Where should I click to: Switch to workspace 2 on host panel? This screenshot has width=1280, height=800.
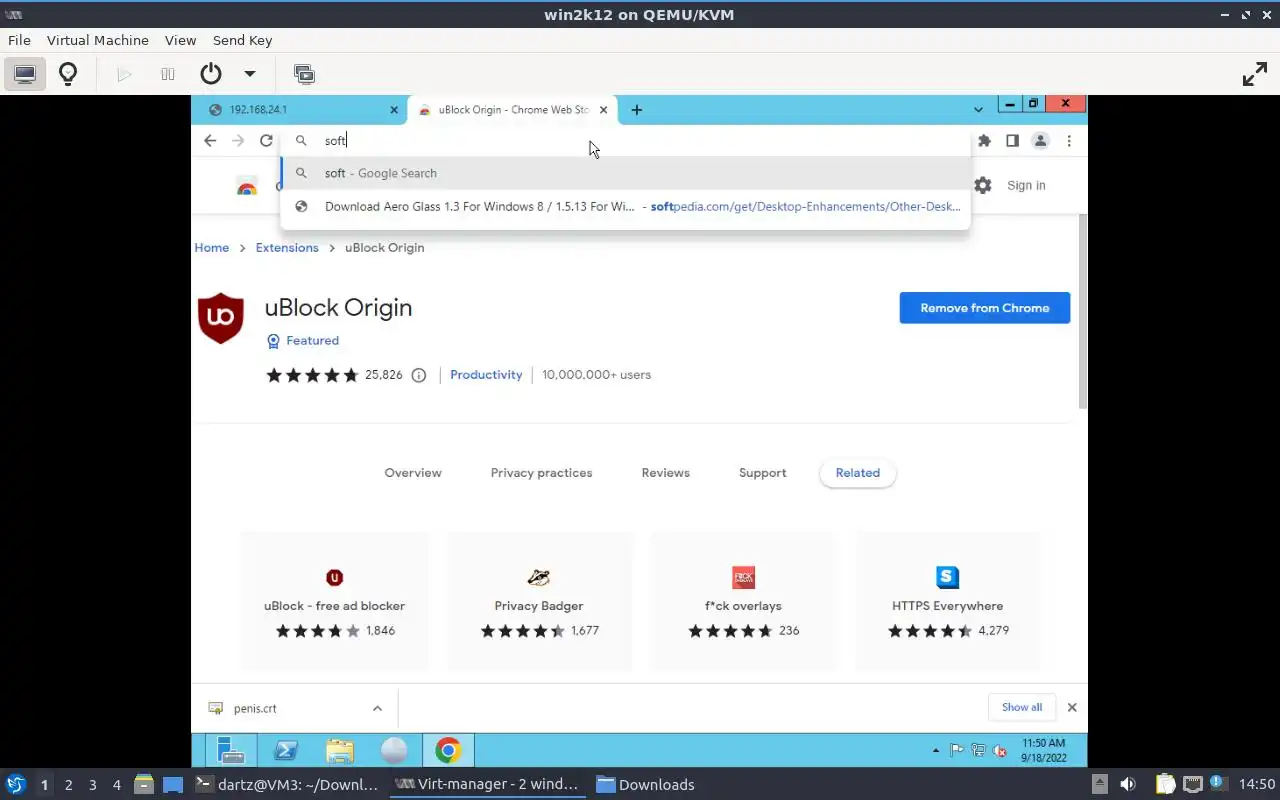tap(68, 785)
